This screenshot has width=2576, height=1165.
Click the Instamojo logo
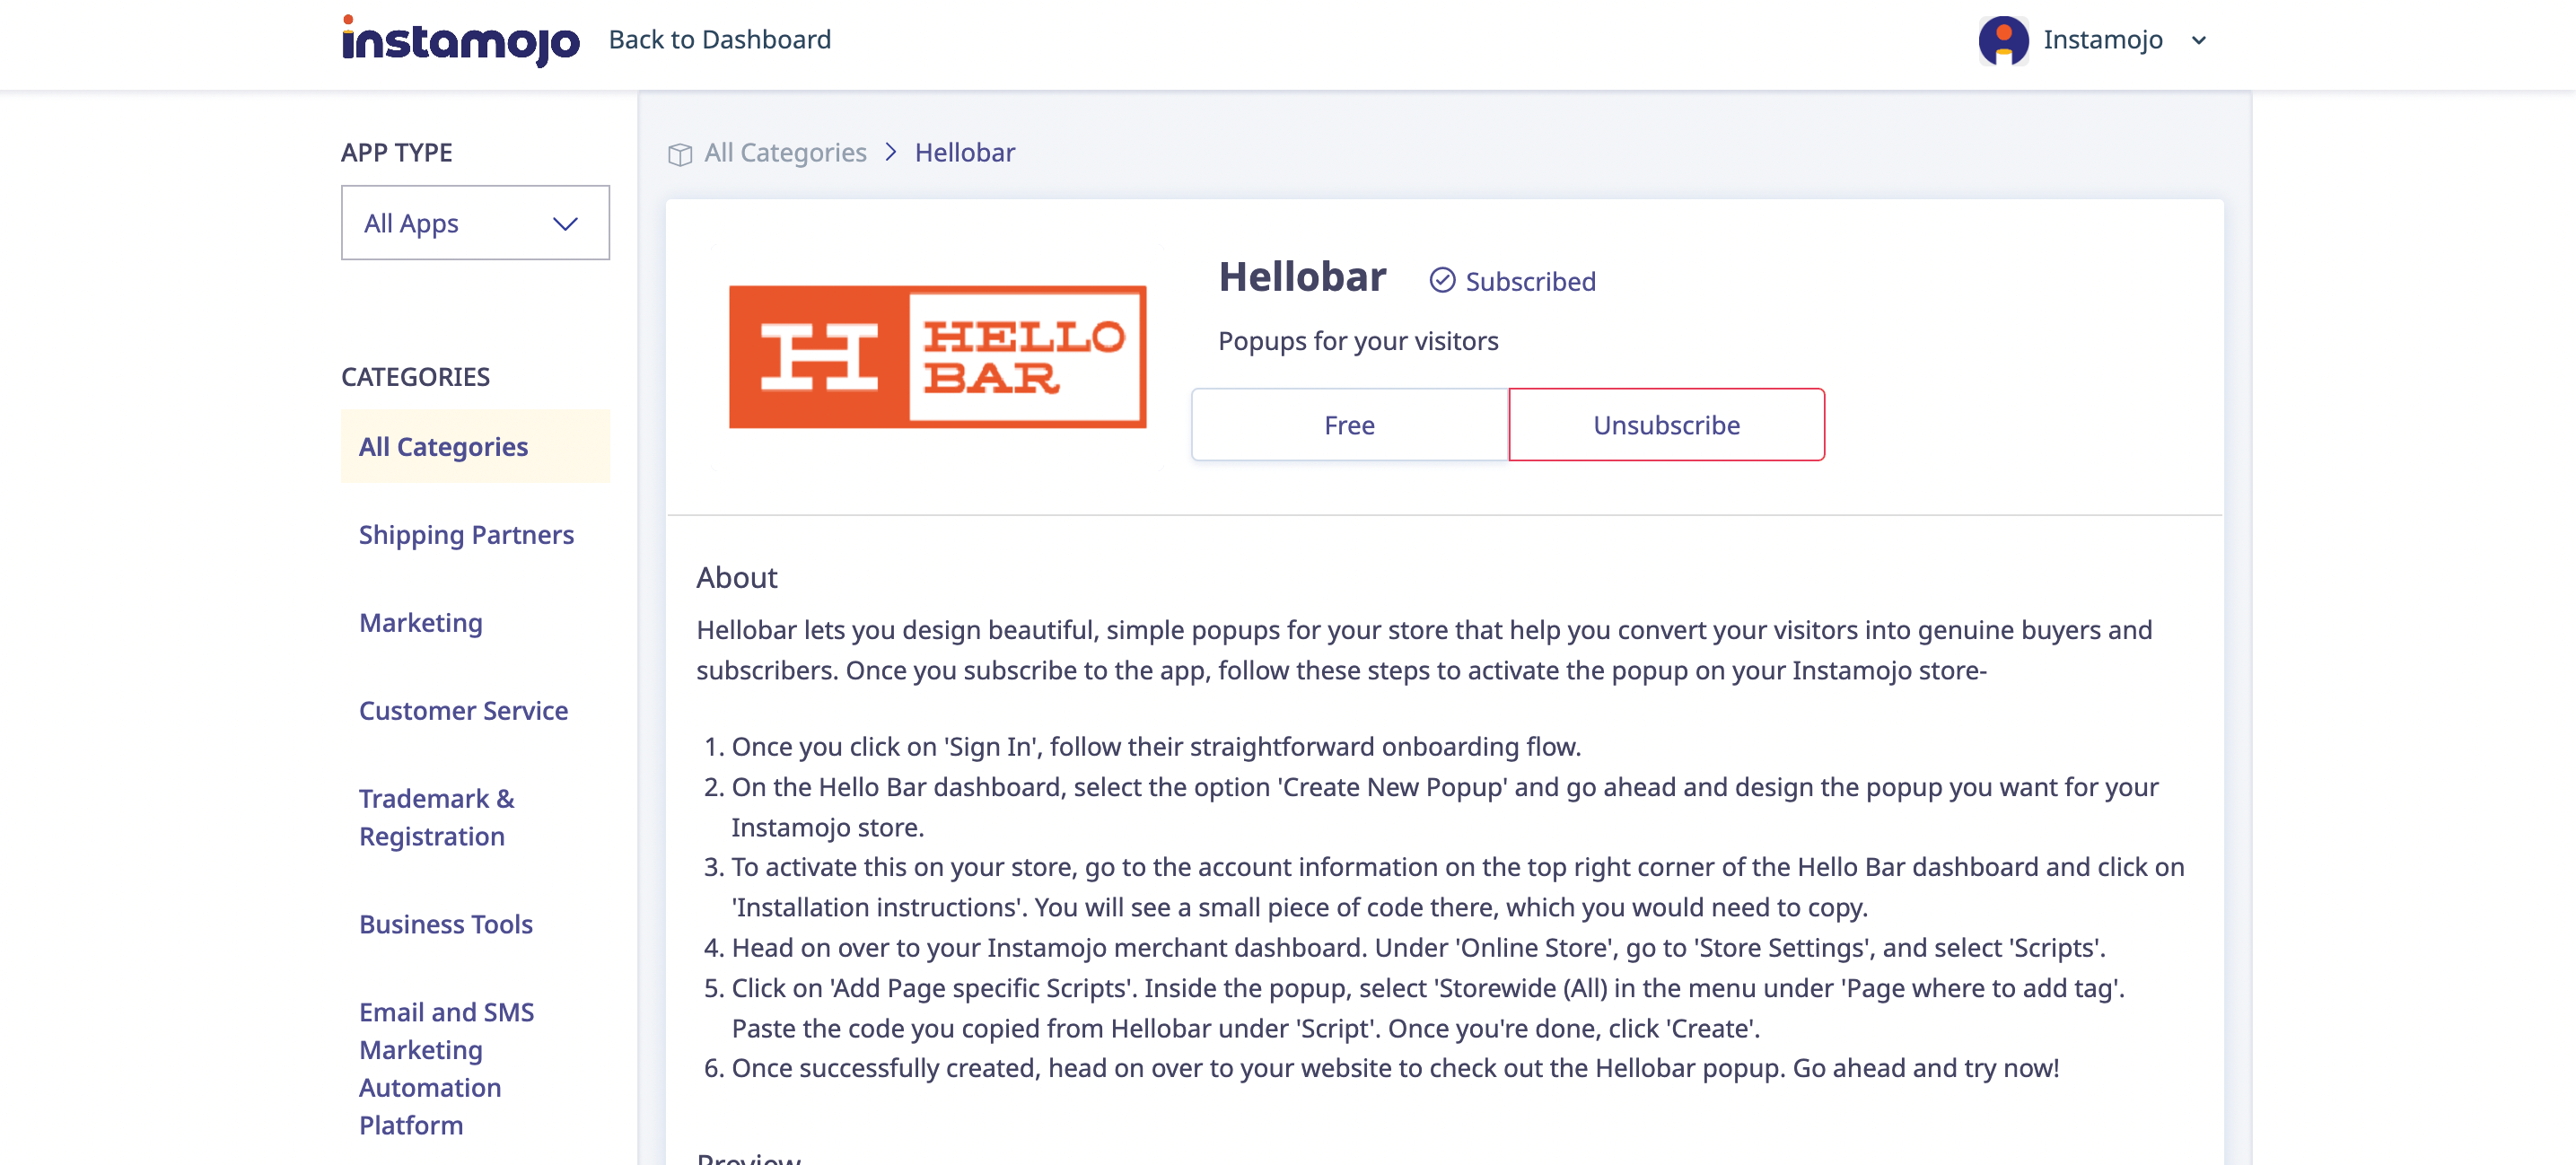[460, 41]
